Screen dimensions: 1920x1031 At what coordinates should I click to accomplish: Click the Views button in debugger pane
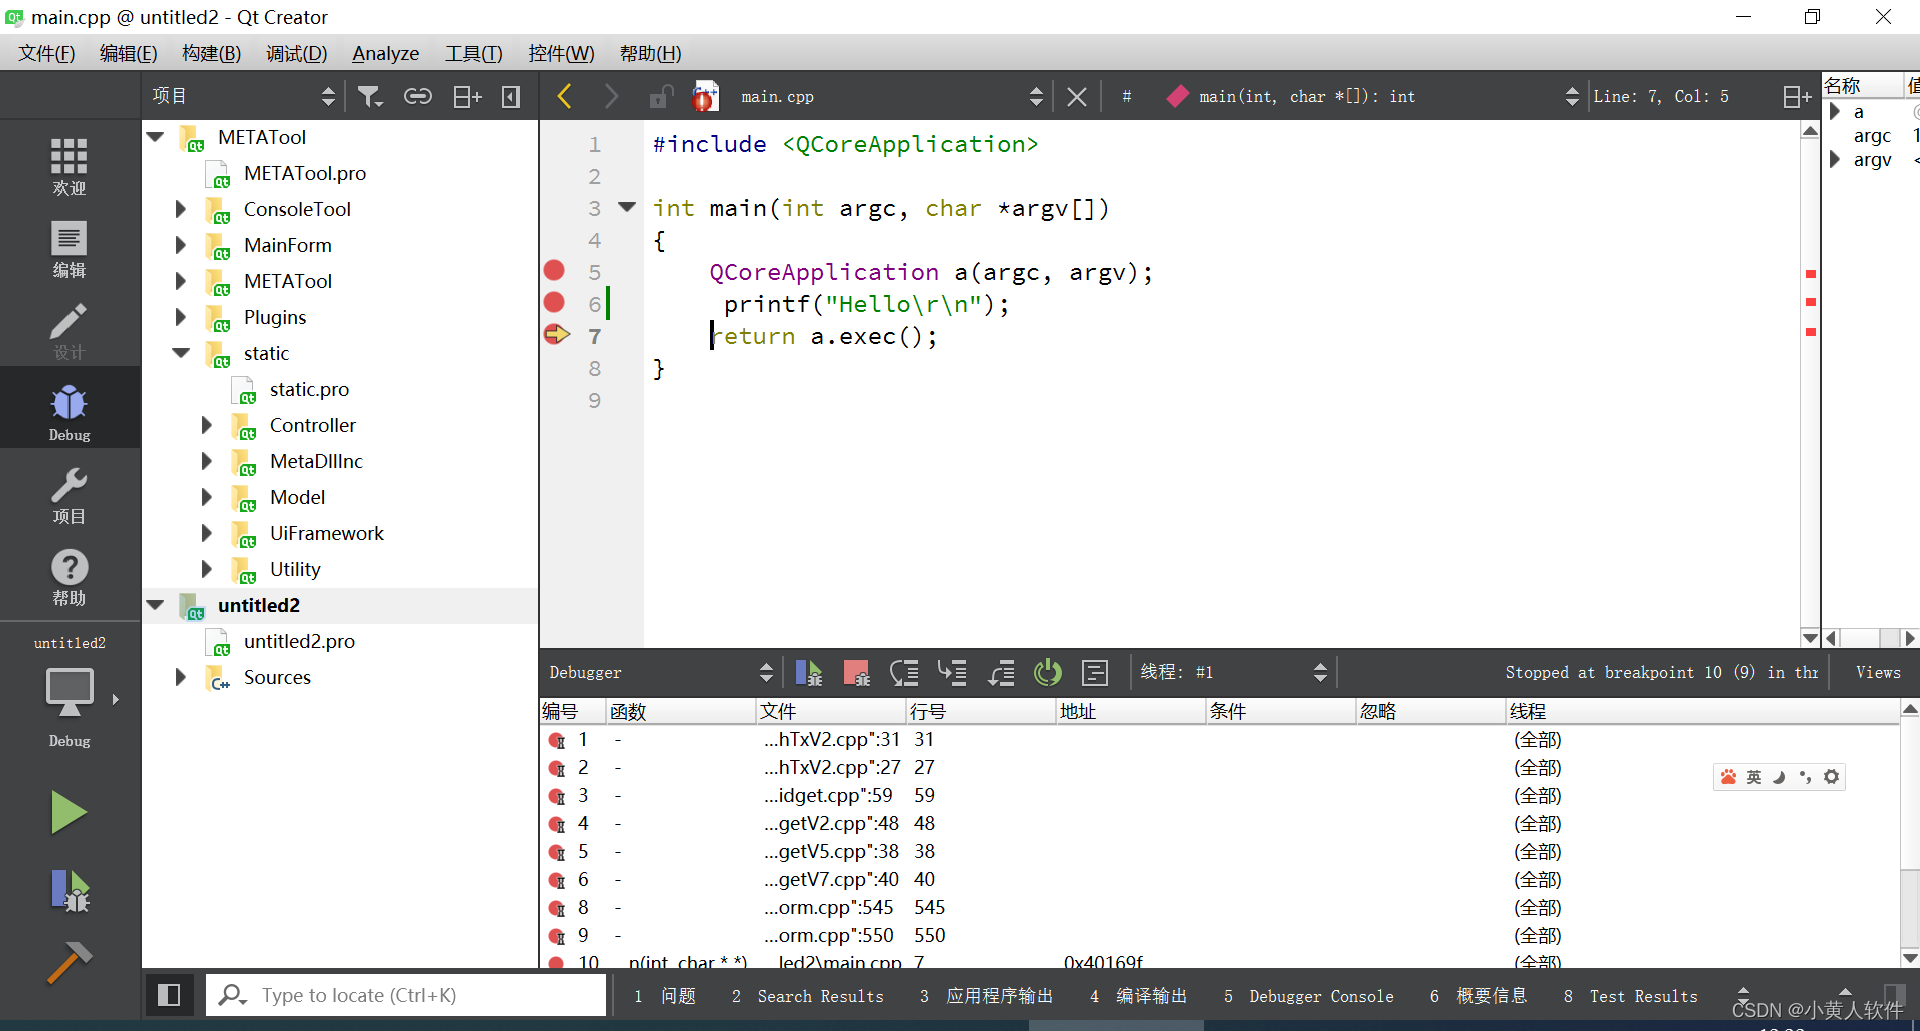pyautogui.click(x=1877, y=672)
